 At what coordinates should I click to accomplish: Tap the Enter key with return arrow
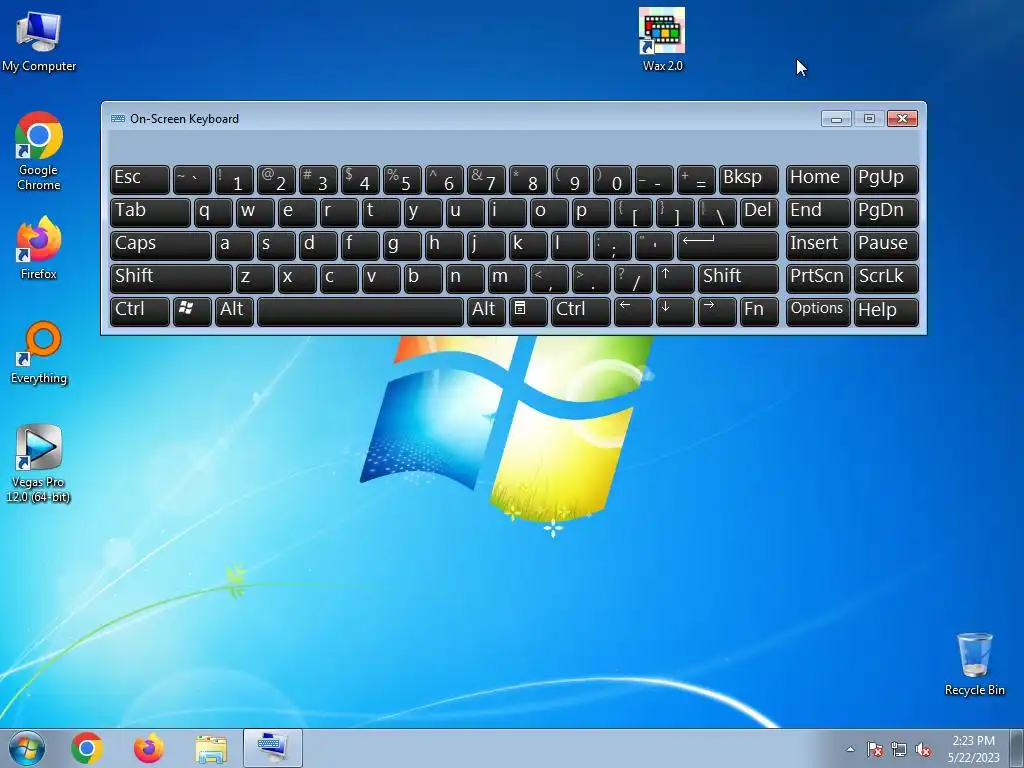pos(728,246)
